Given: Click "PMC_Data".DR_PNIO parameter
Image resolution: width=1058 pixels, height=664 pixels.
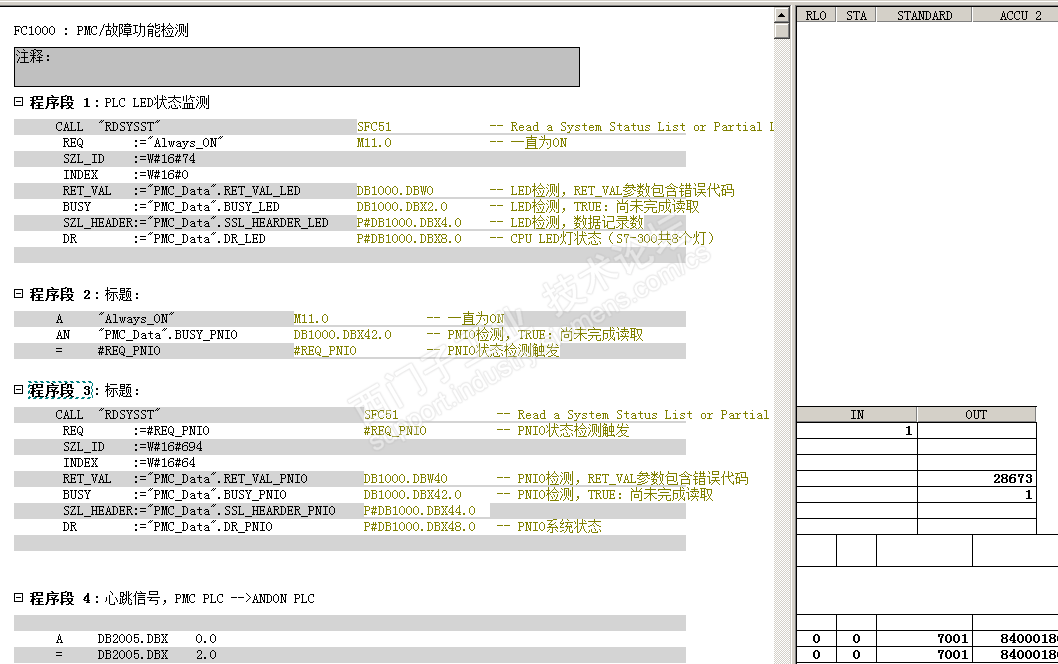Looking at the screenshot, I should (209, 527).
